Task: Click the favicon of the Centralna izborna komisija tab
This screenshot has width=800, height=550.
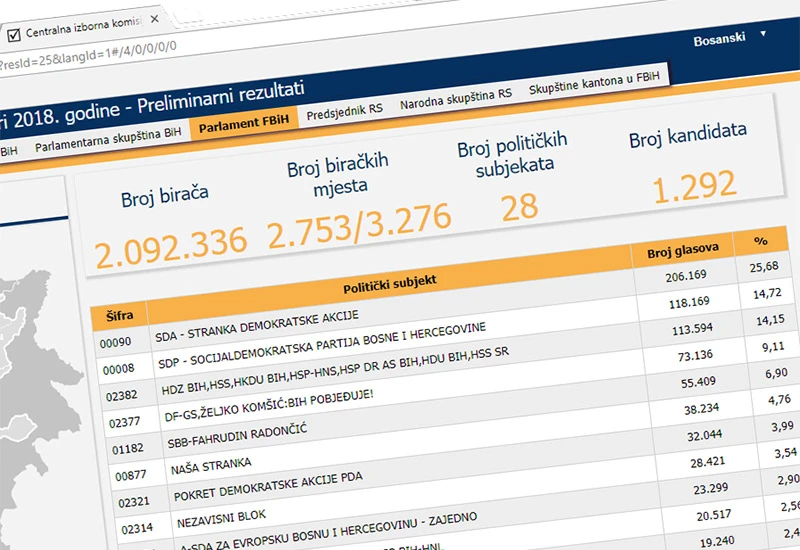Action: click(14, 35)
